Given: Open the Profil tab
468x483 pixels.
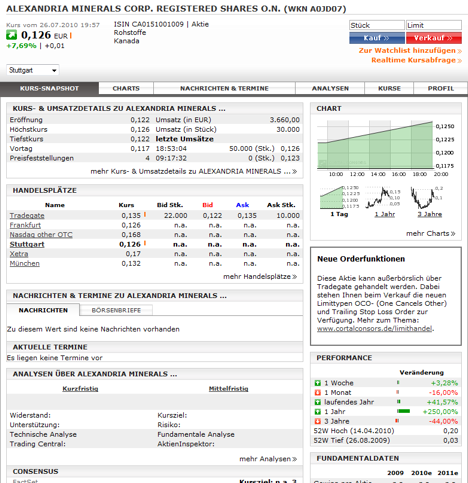Looking at the screenshot, I should tap(441, 88).
